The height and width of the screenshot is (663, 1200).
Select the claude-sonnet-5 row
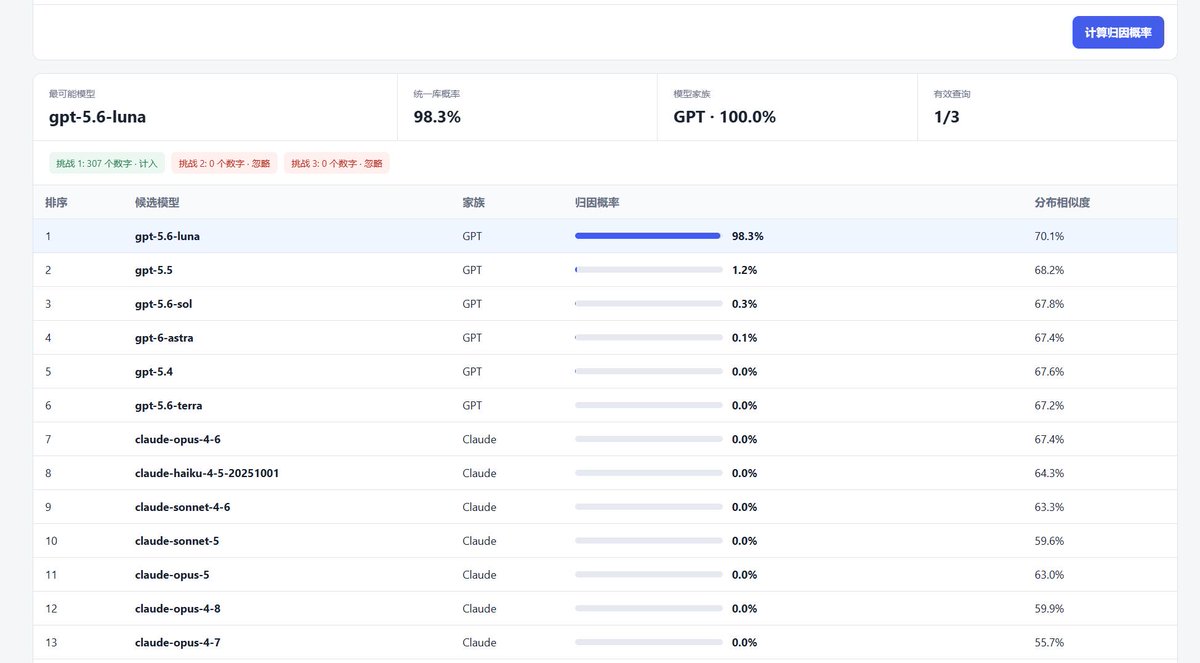[605, 541]
